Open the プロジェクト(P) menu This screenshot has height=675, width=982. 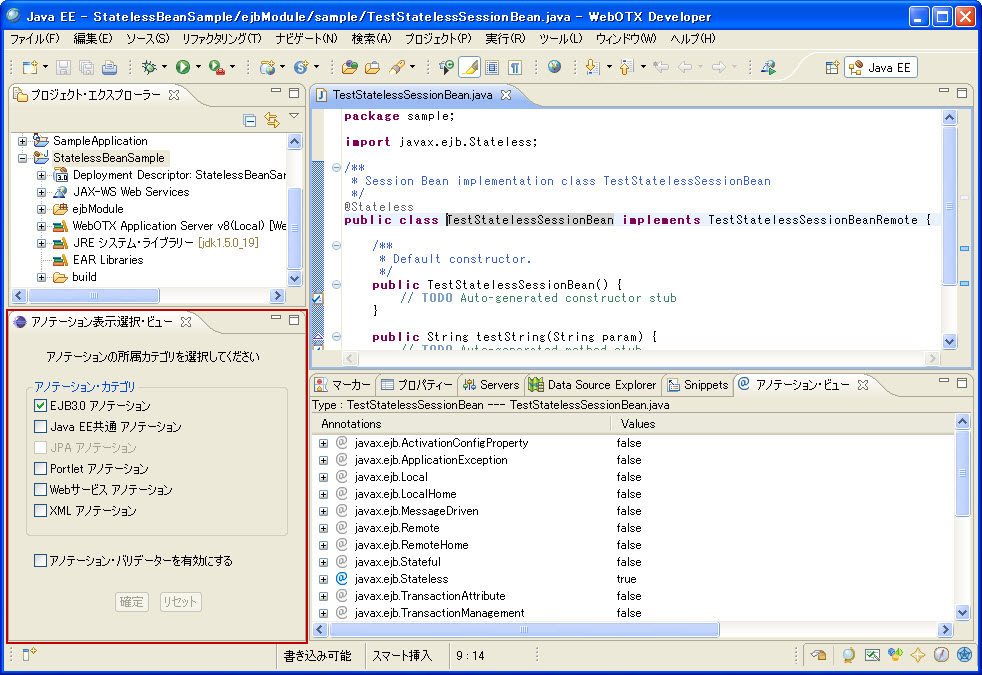[x=437, y=38]
